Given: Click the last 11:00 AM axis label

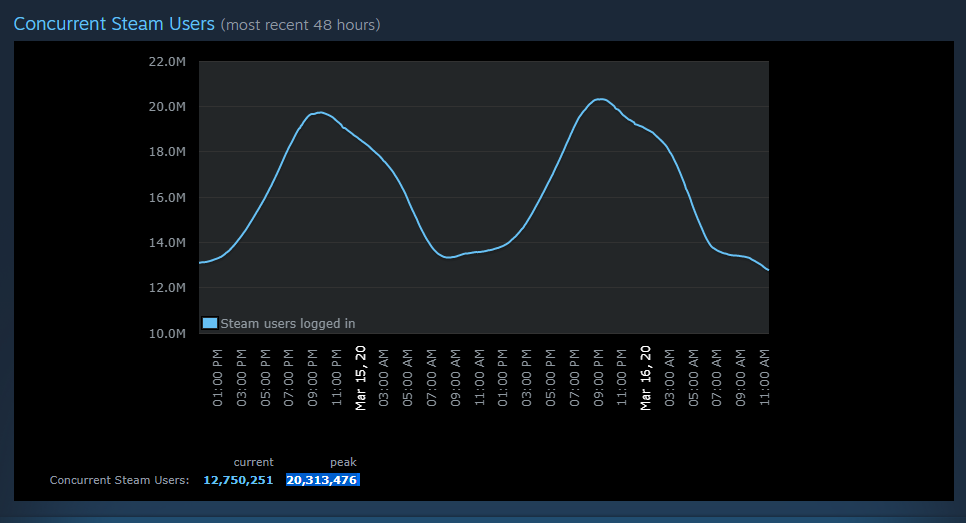Looking at the screenshot, I should pyautogui.click(x=764, y=378).
